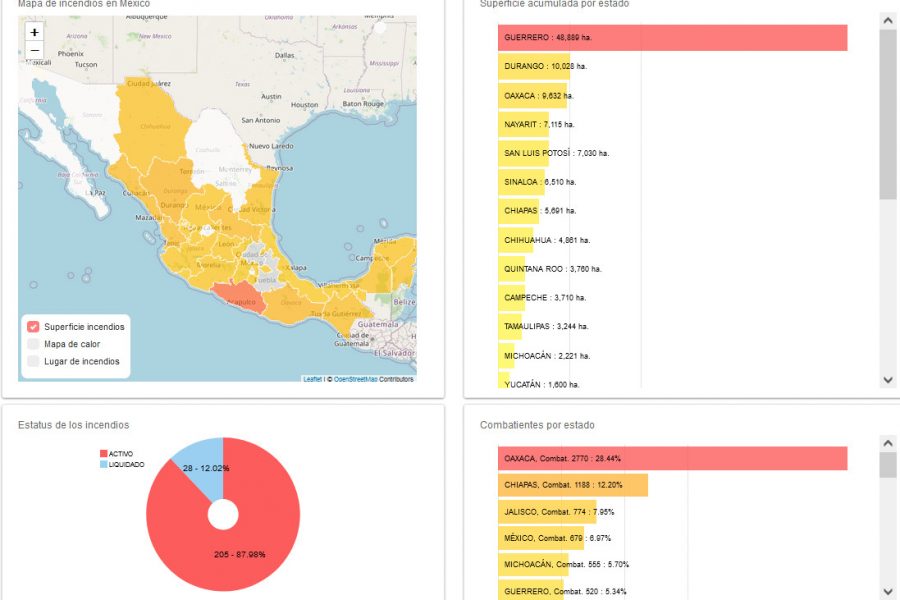The height and width of the screenshot is (600, 900).
Task: Click the blue LIQUIDADO legend swatch
Action: click(x=103, y=464)
